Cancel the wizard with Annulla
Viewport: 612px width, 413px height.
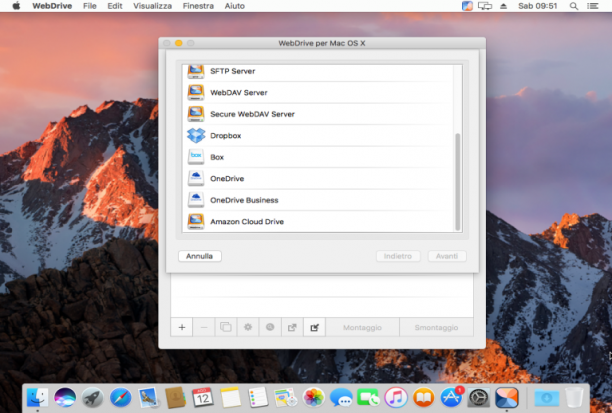pyautogui.click(x=199, y=256)
